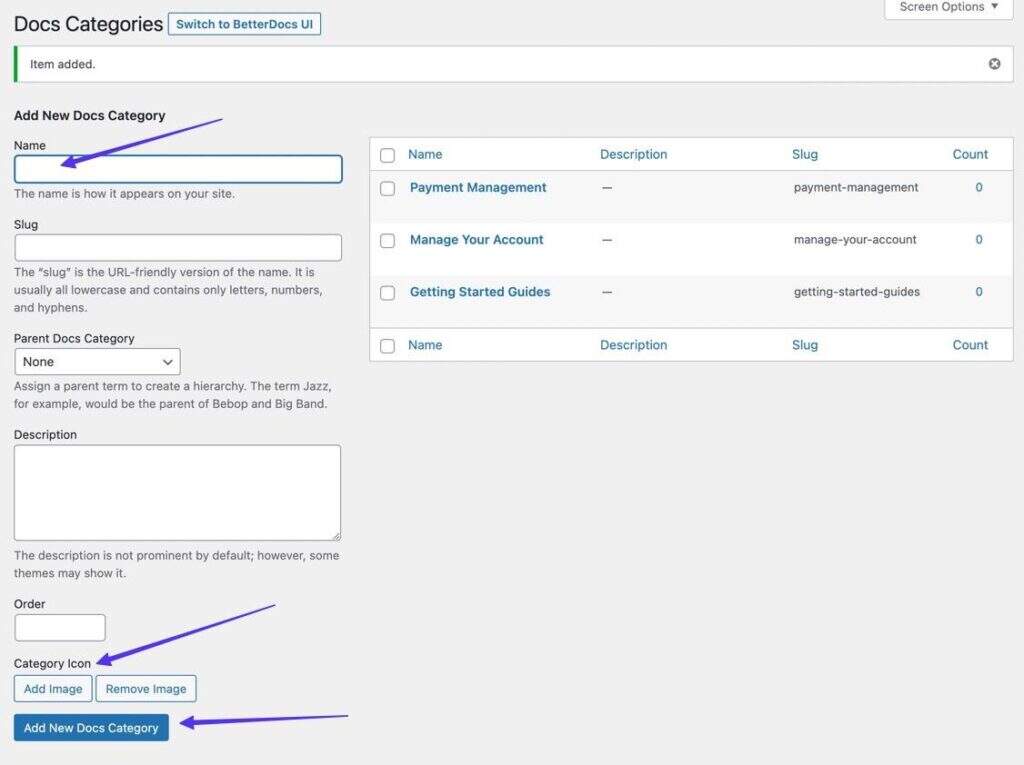Viewport: 1024px width, 765px height.
Task: Open the Payment Management category link
Action: [478, 188]
